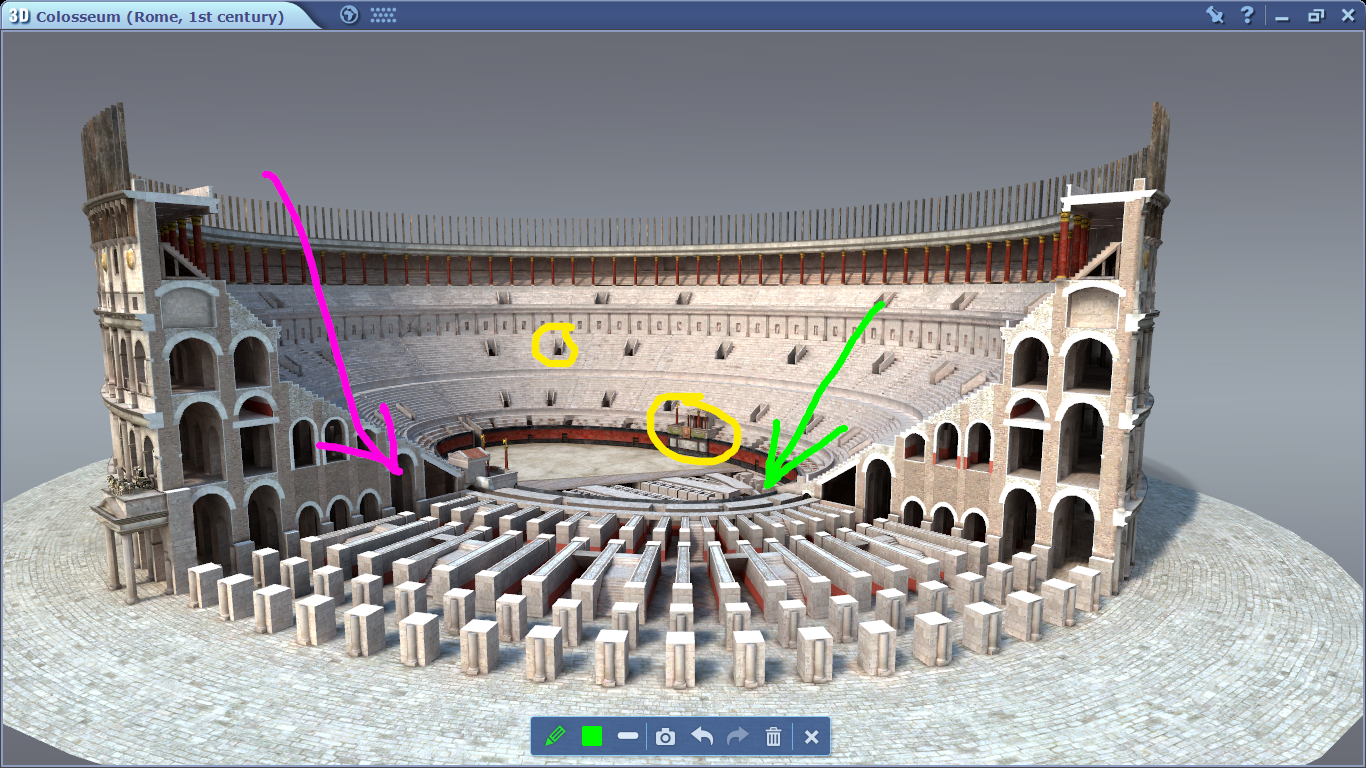Image resolution: width=1366 pixels, height=768 pixels.
Task: Pin the window with the pushpin icon
Action: pos(1215,15)
